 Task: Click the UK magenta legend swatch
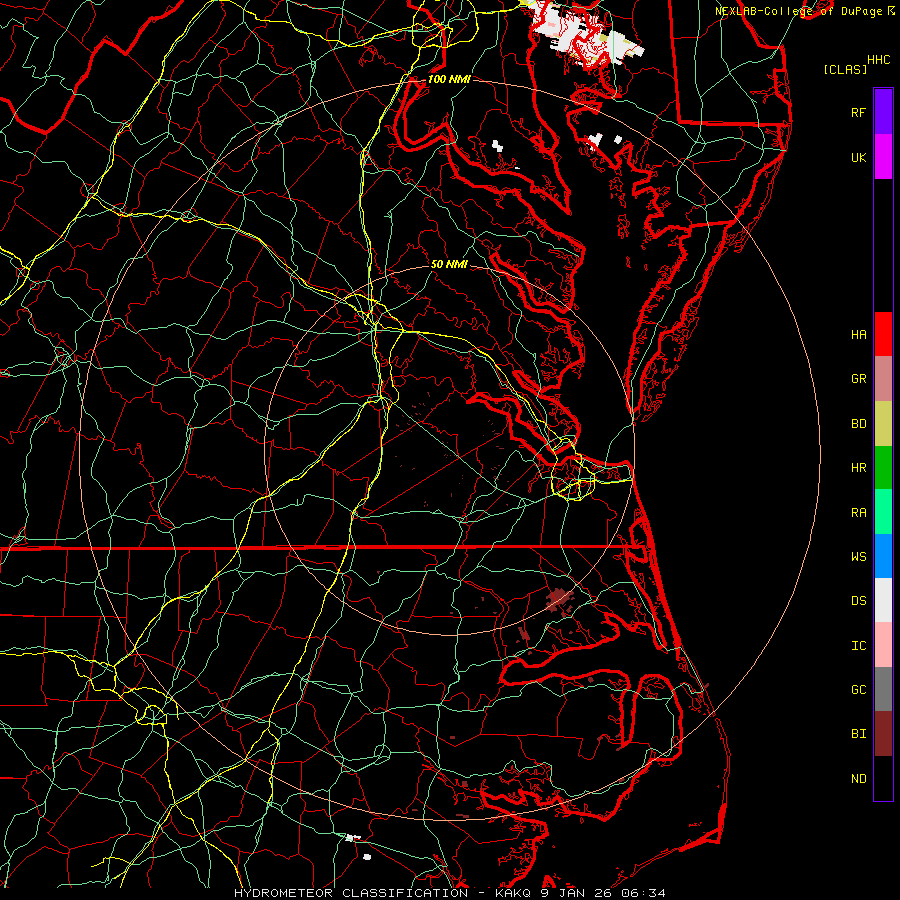coord(883,157)
